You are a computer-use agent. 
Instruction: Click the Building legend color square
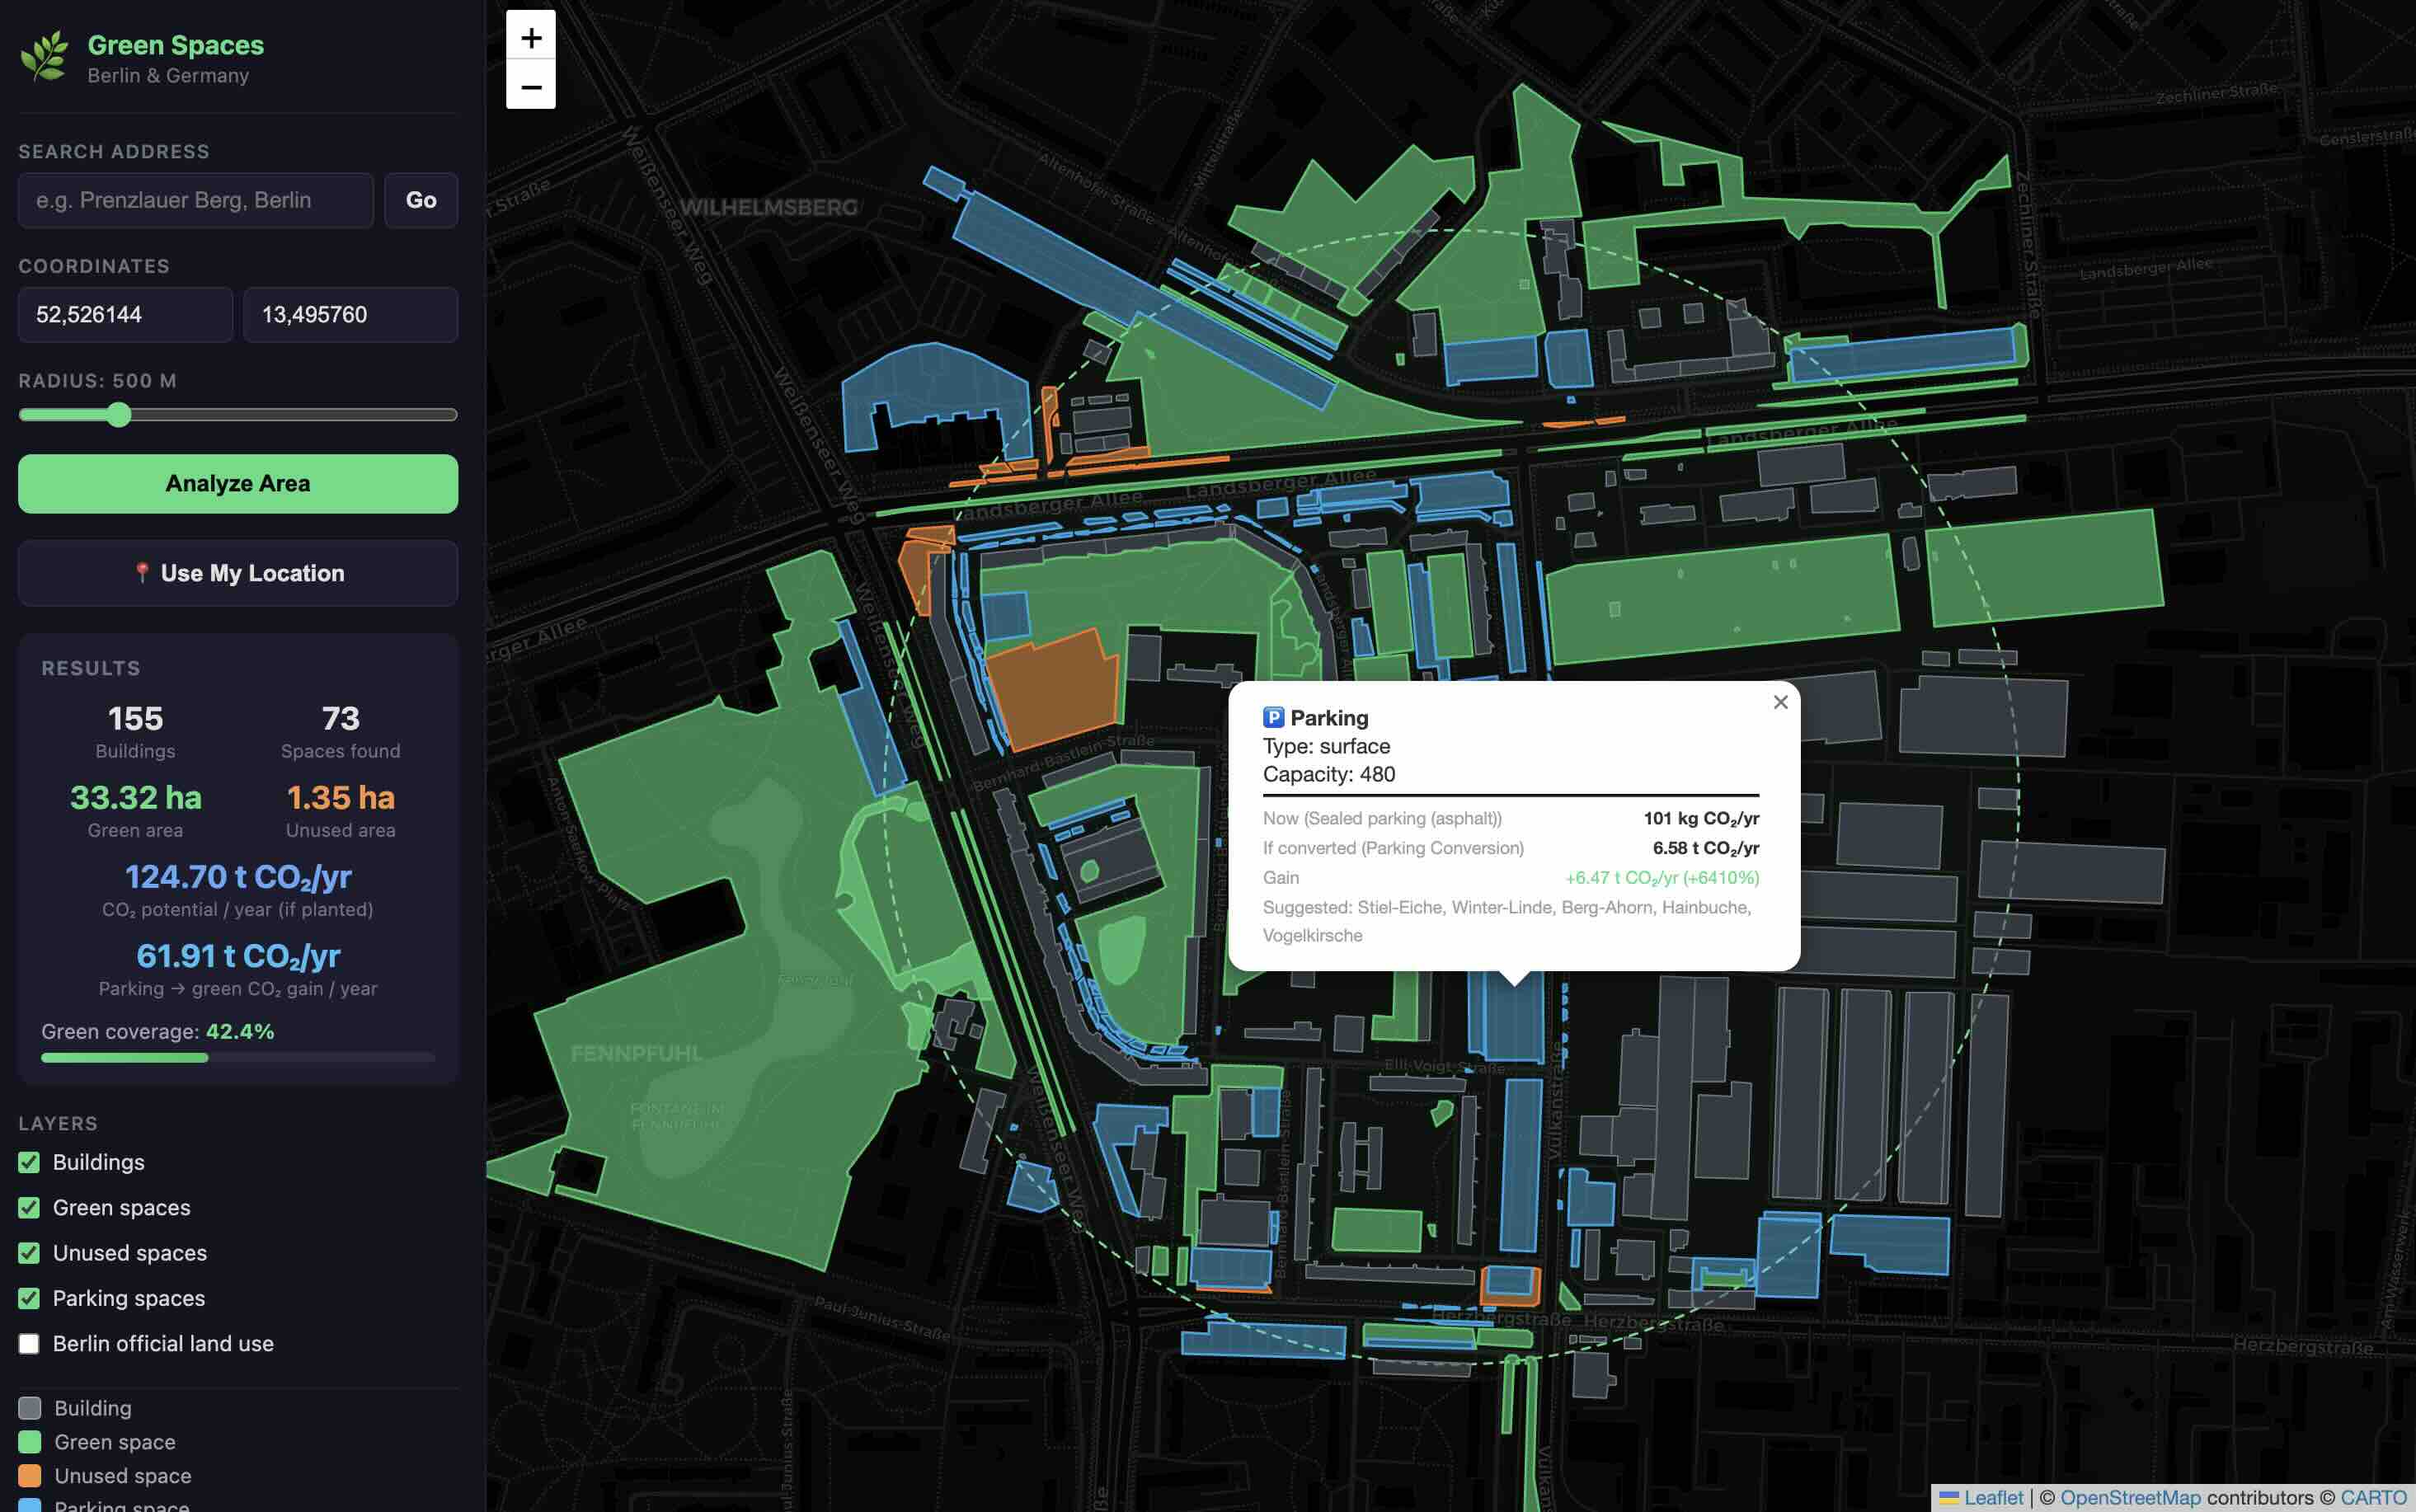(x=29, y=1407)
